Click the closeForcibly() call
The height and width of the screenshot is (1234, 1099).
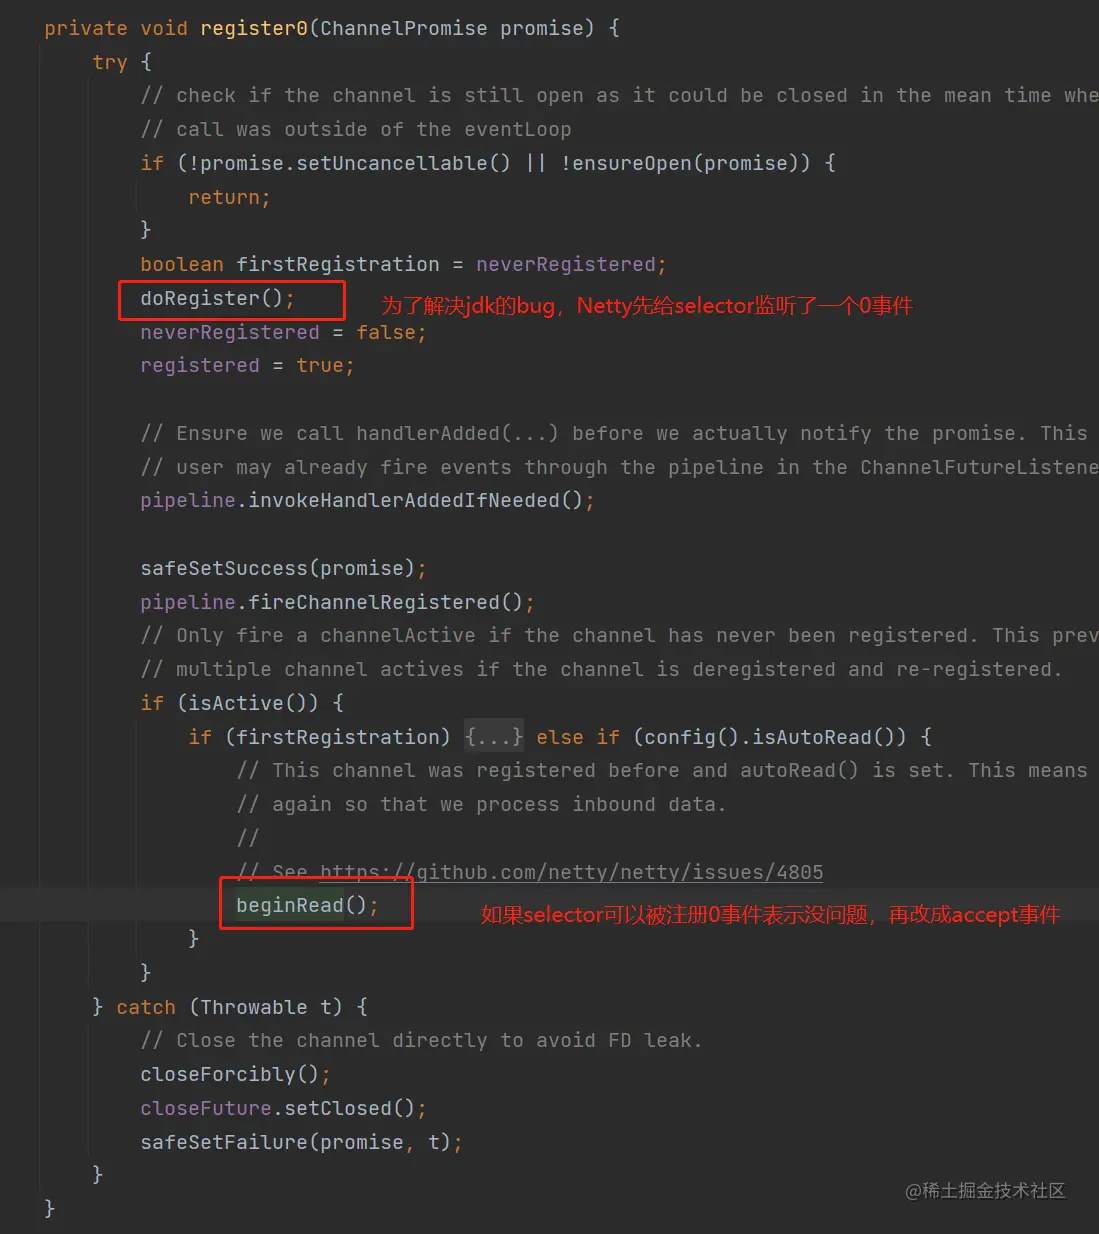[235, 1074]
